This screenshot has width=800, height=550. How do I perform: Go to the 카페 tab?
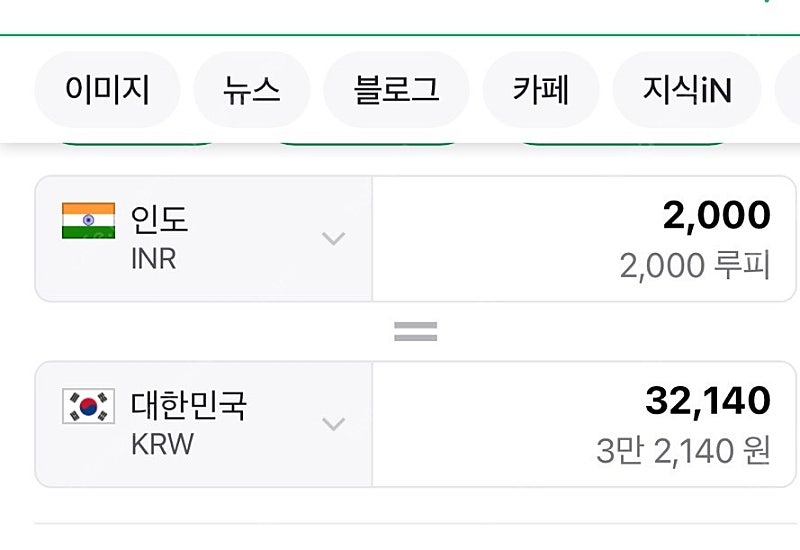coord(540,90)
